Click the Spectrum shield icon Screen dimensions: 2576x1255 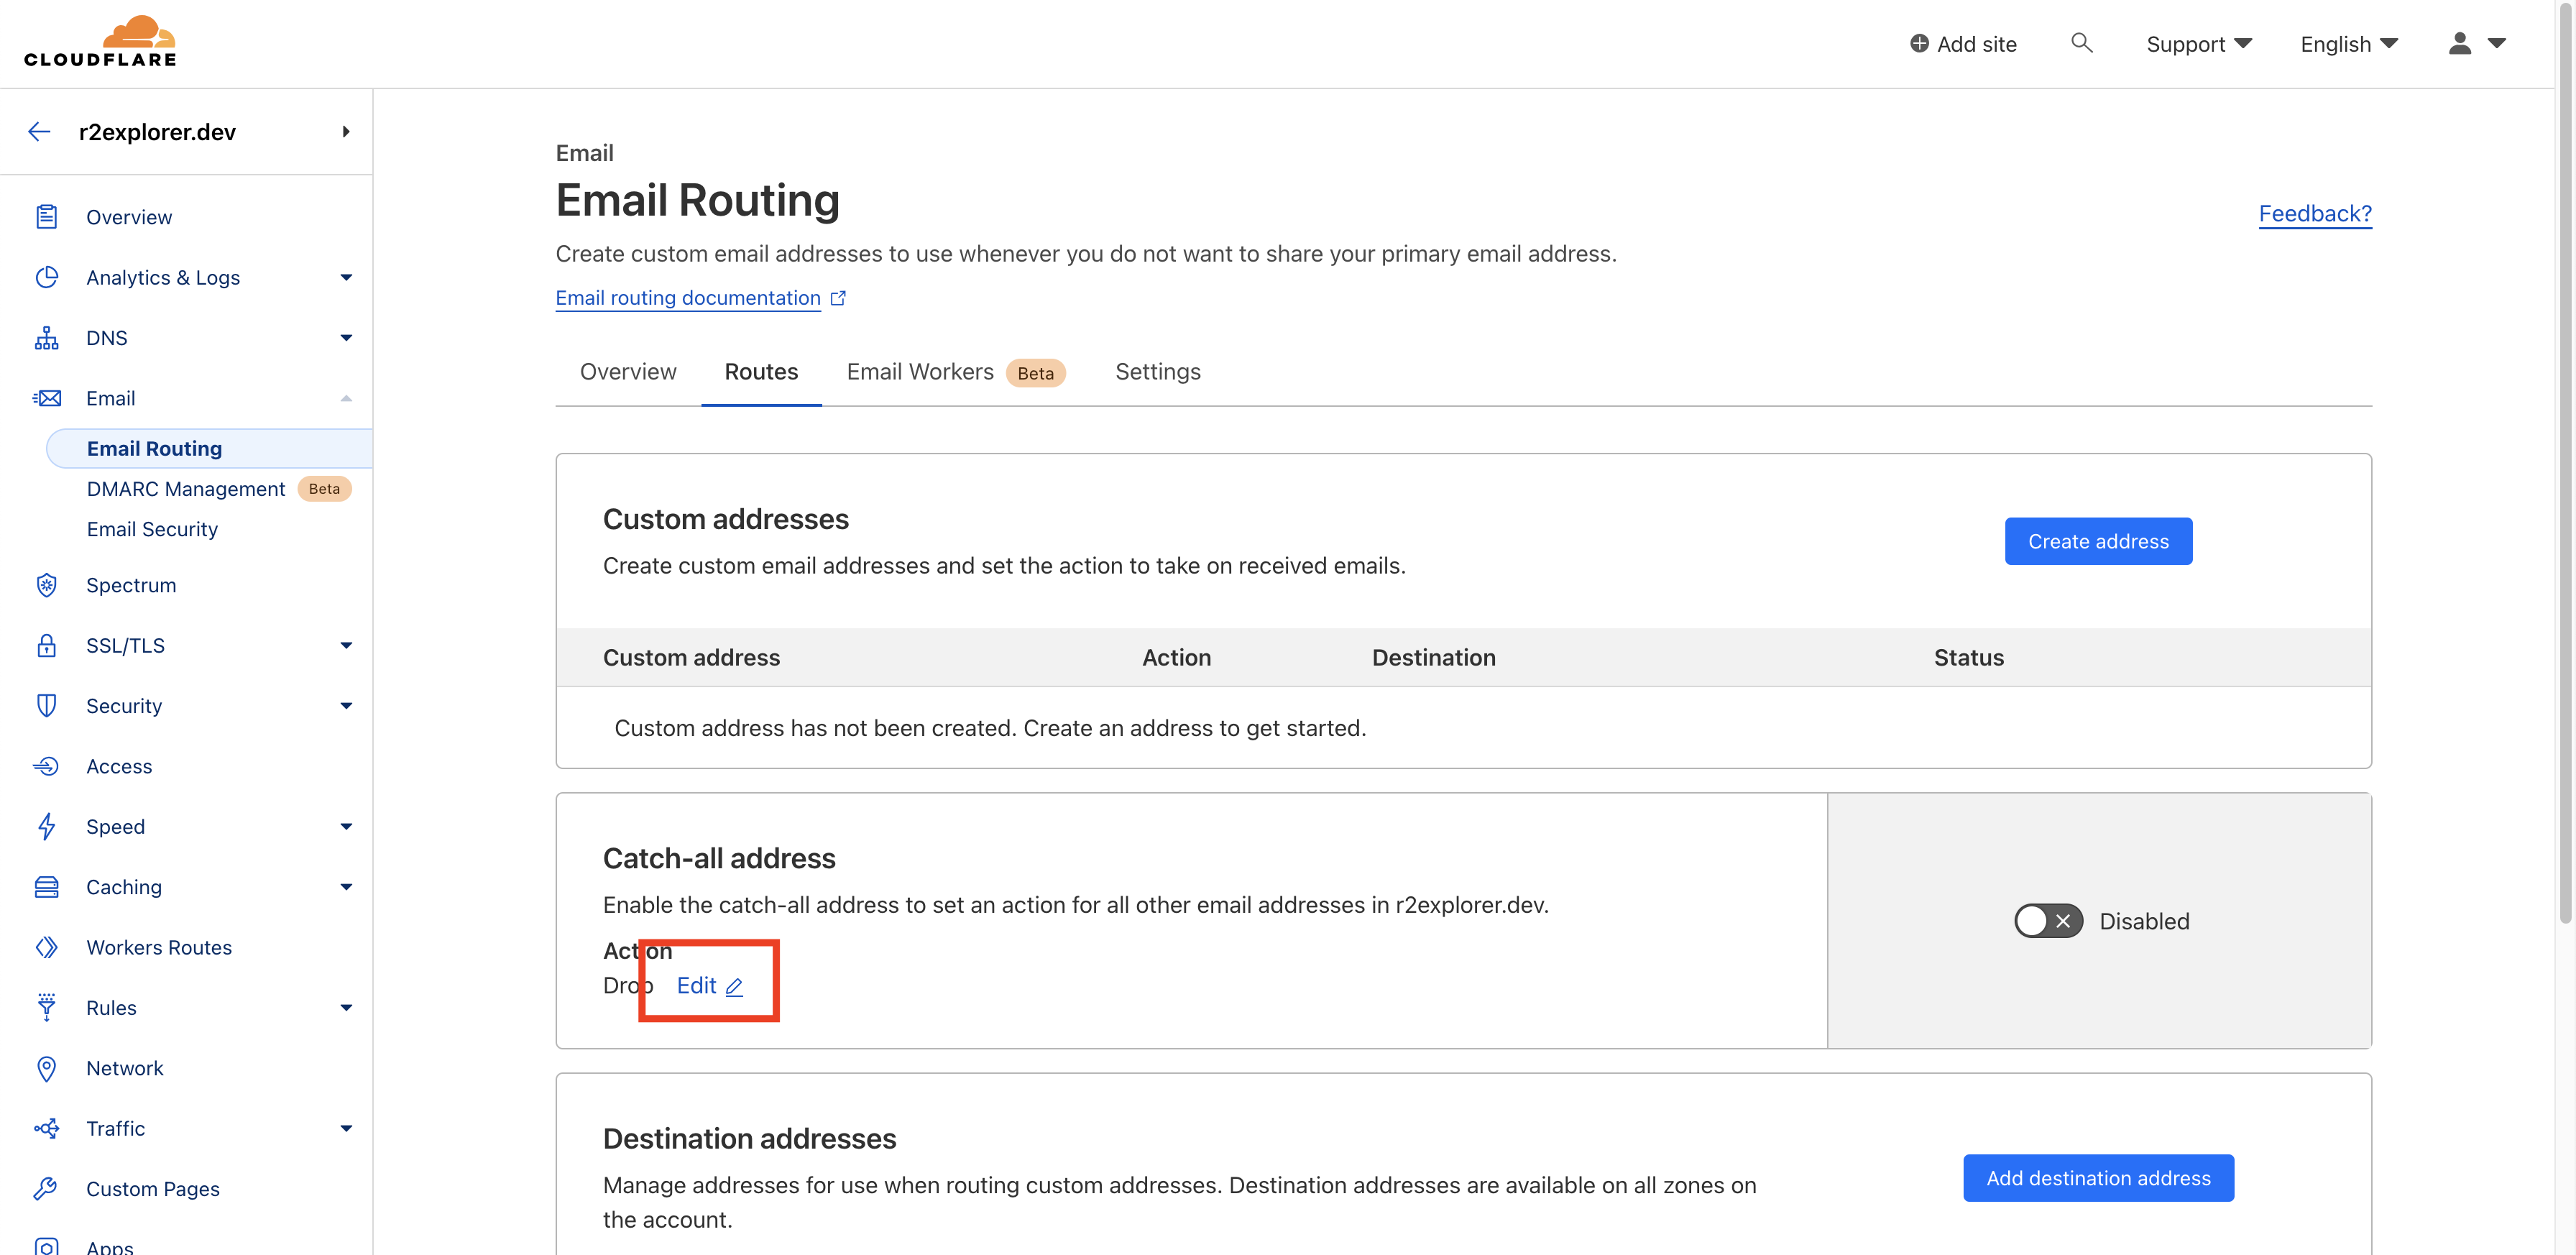pyautogui.click(x=46, y=585)
